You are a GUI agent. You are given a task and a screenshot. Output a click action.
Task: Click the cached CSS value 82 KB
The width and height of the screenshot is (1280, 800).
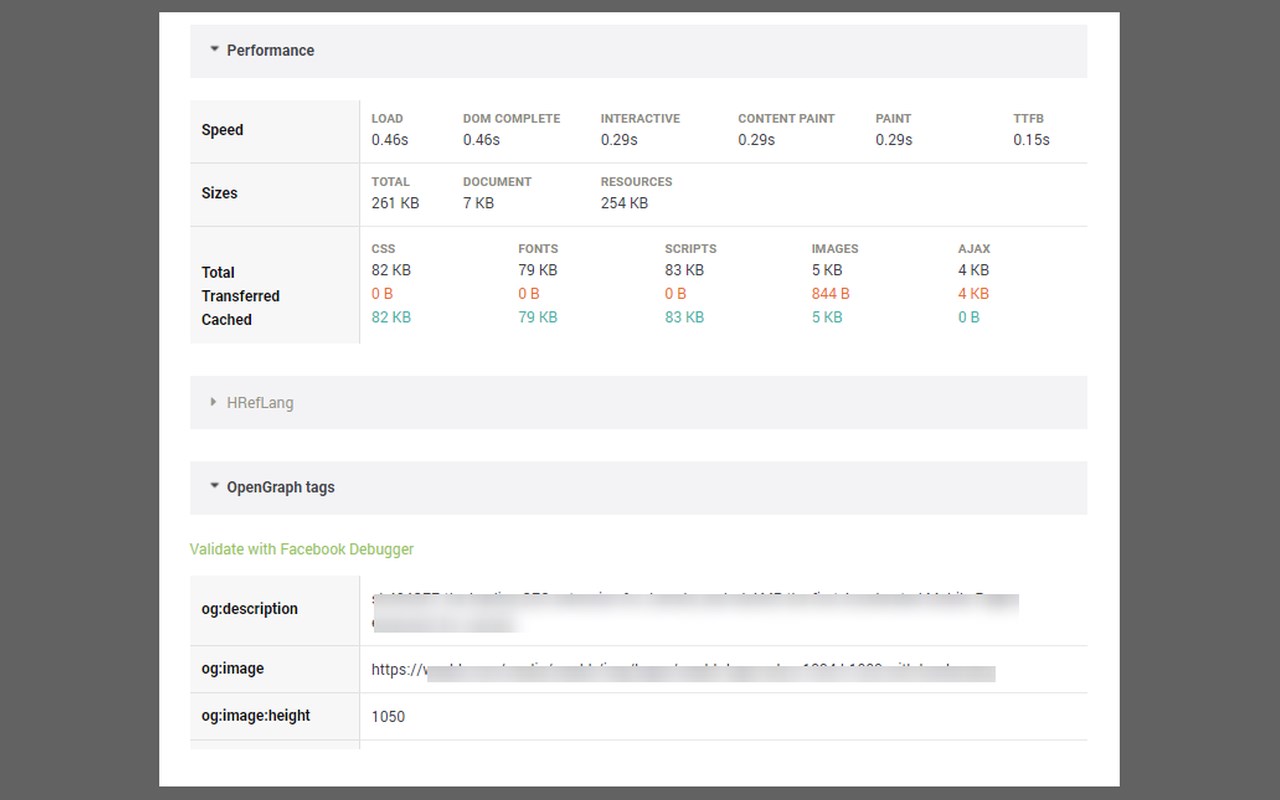pos(391,317)
